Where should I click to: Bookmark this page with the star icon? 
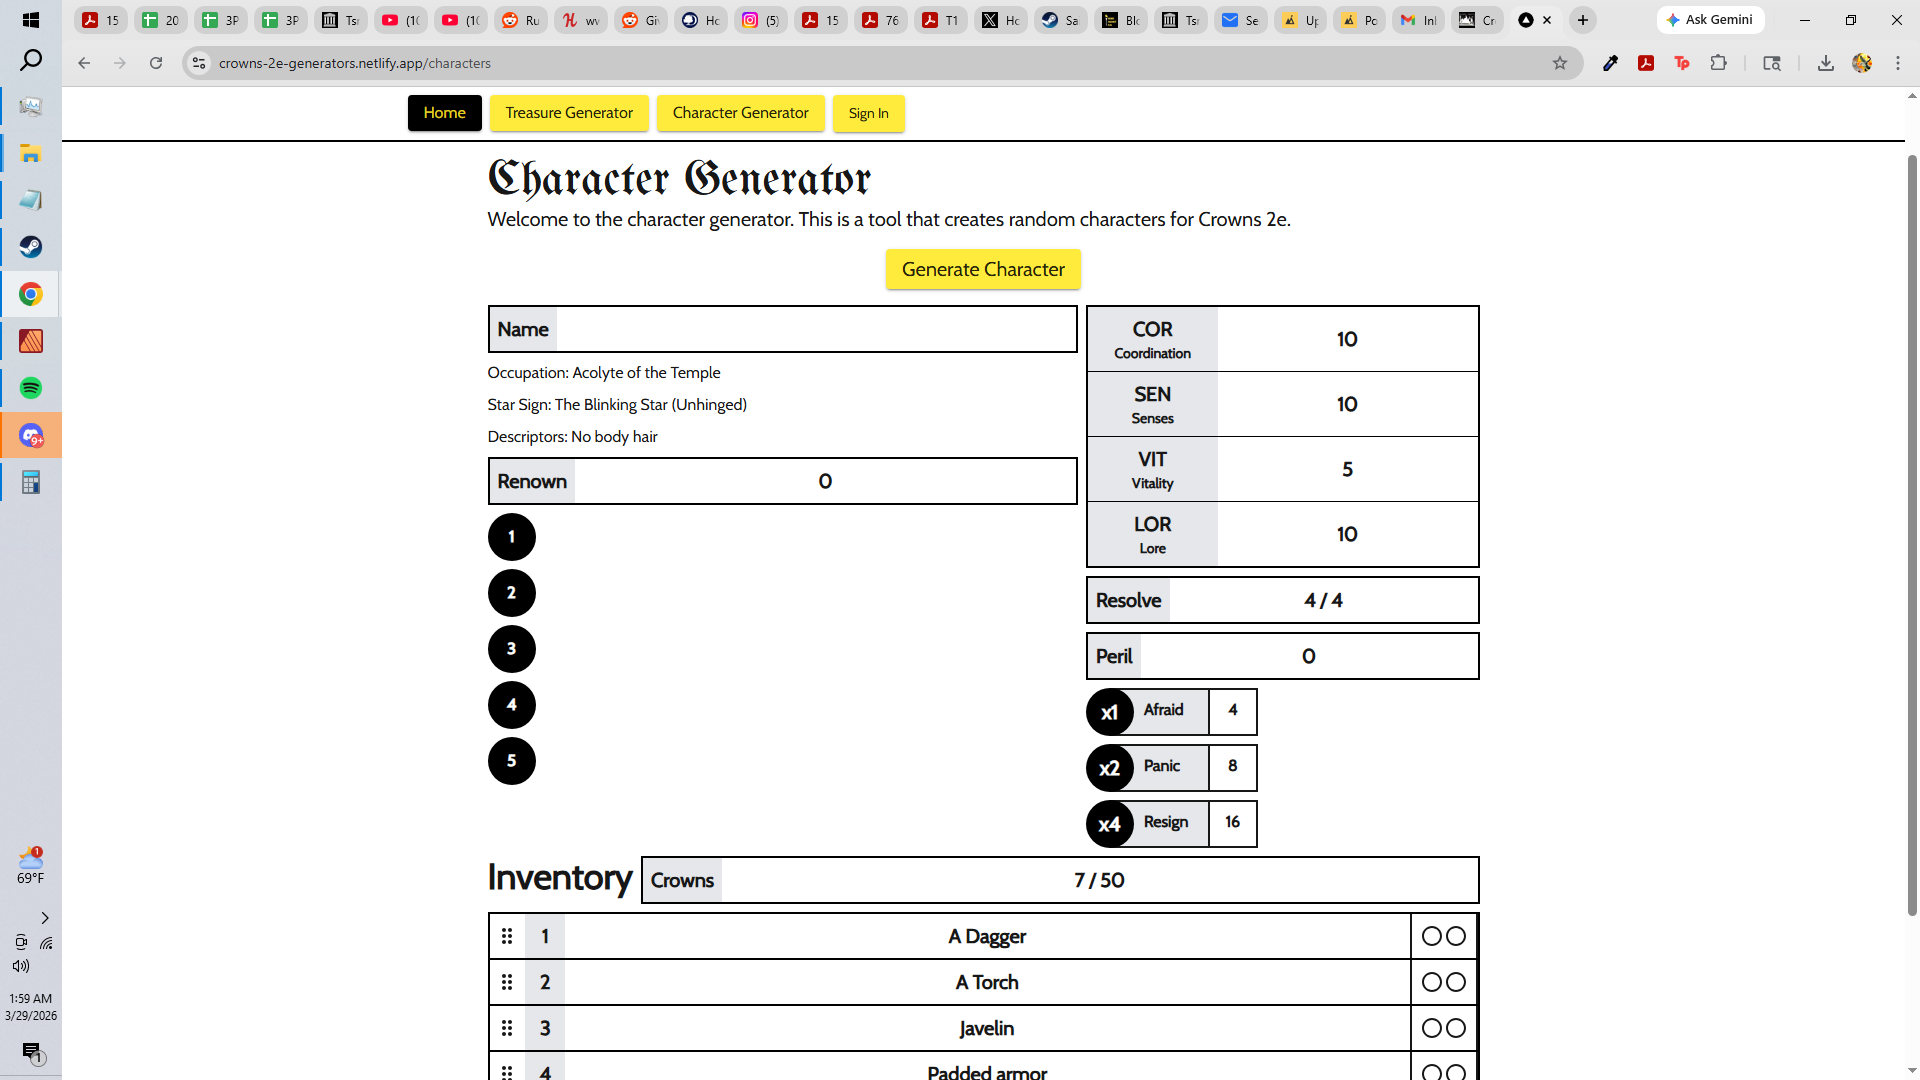tap(1559, 63)
